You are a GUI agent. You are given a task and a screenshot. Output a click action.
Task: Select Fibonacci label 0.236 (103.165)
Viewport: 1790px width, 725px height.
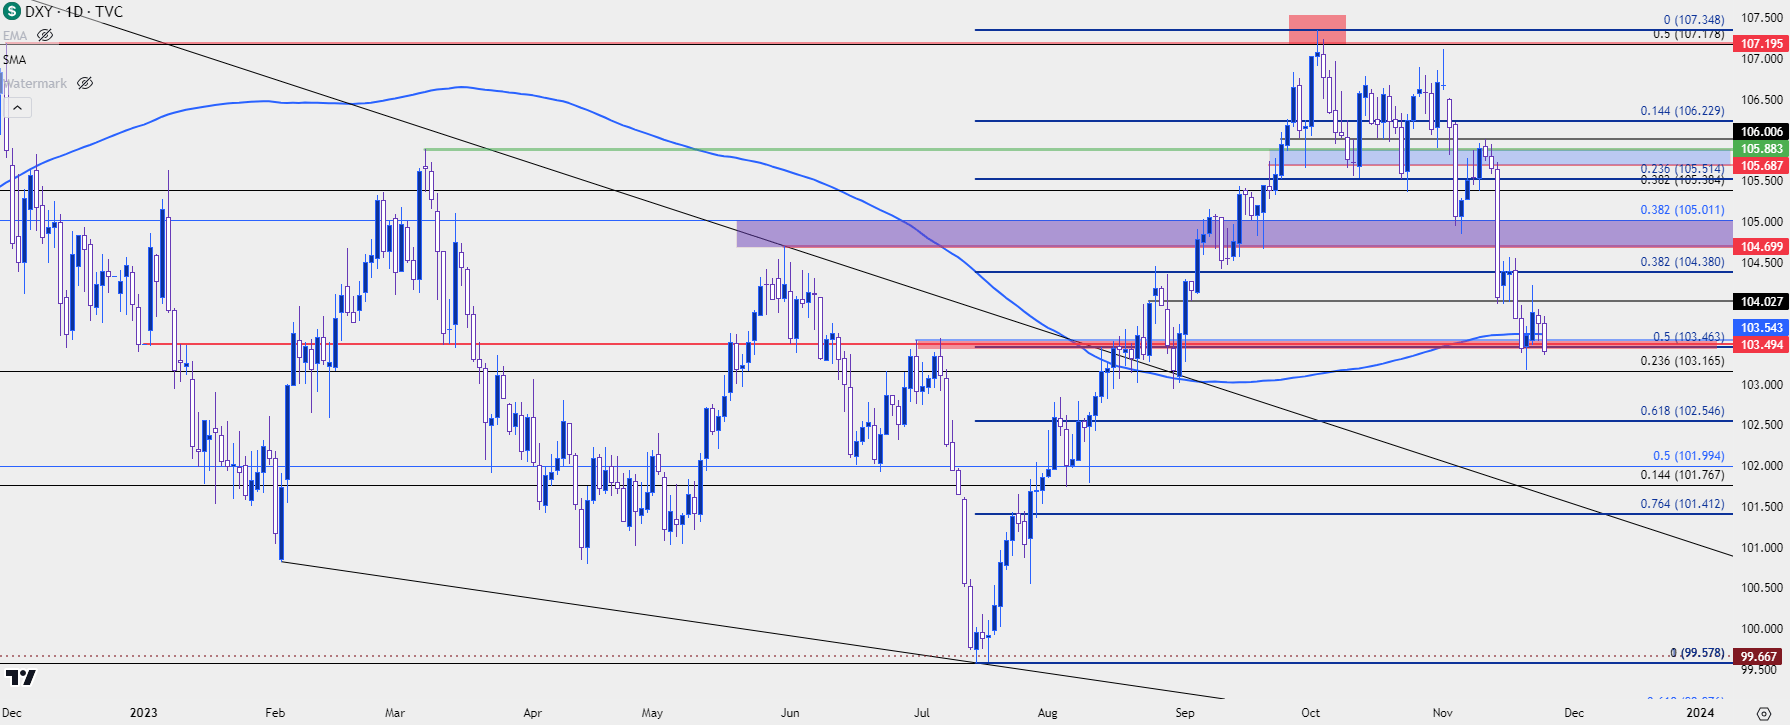pyautogui.click(x=1682, y=361)
